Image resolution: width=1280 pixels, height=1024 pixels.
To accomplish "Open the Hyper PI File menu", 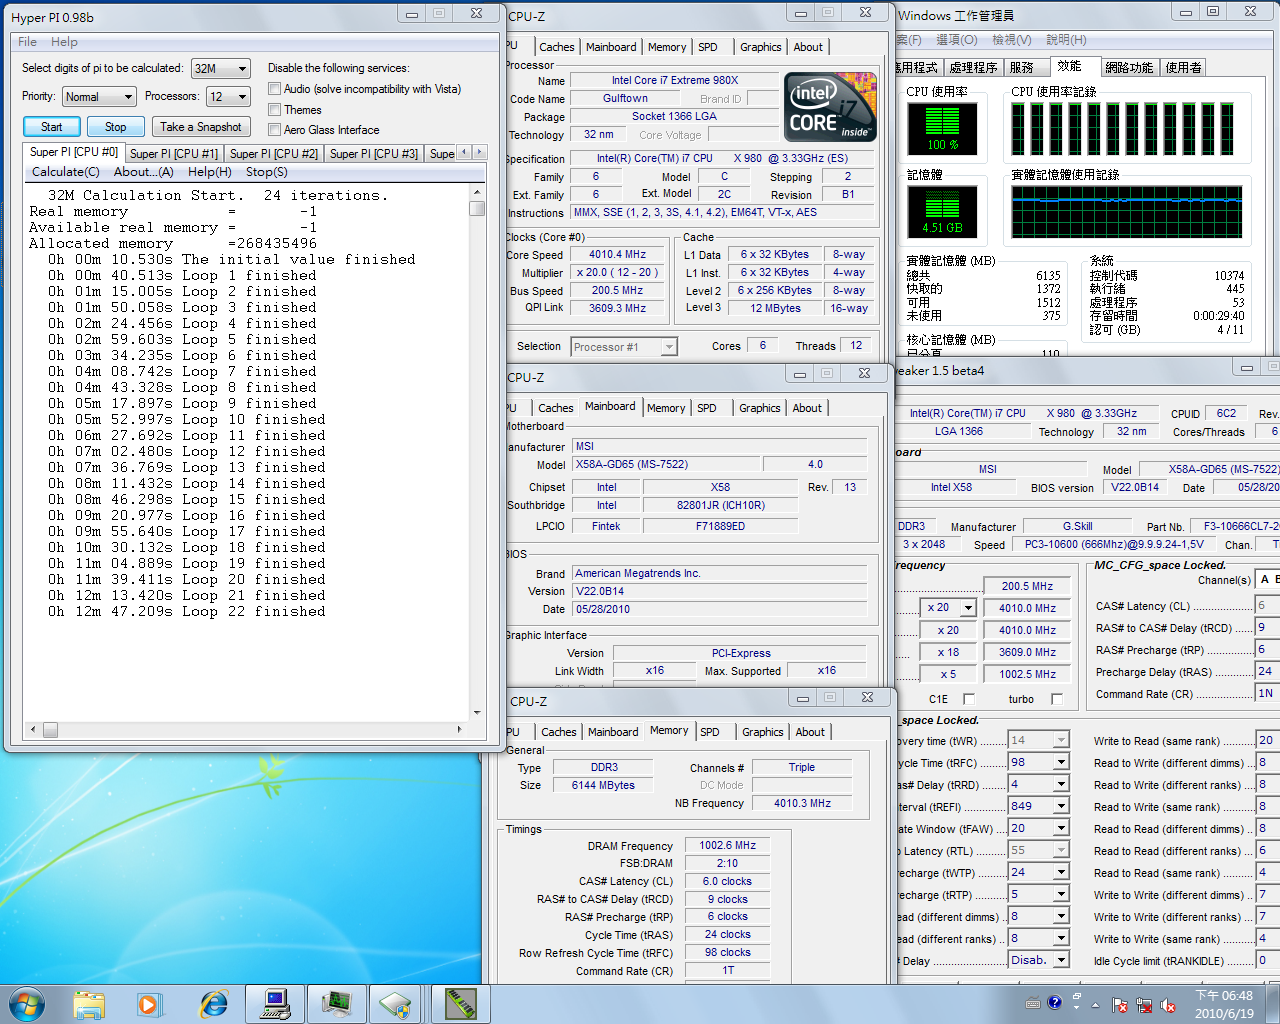I will [27, 42].
